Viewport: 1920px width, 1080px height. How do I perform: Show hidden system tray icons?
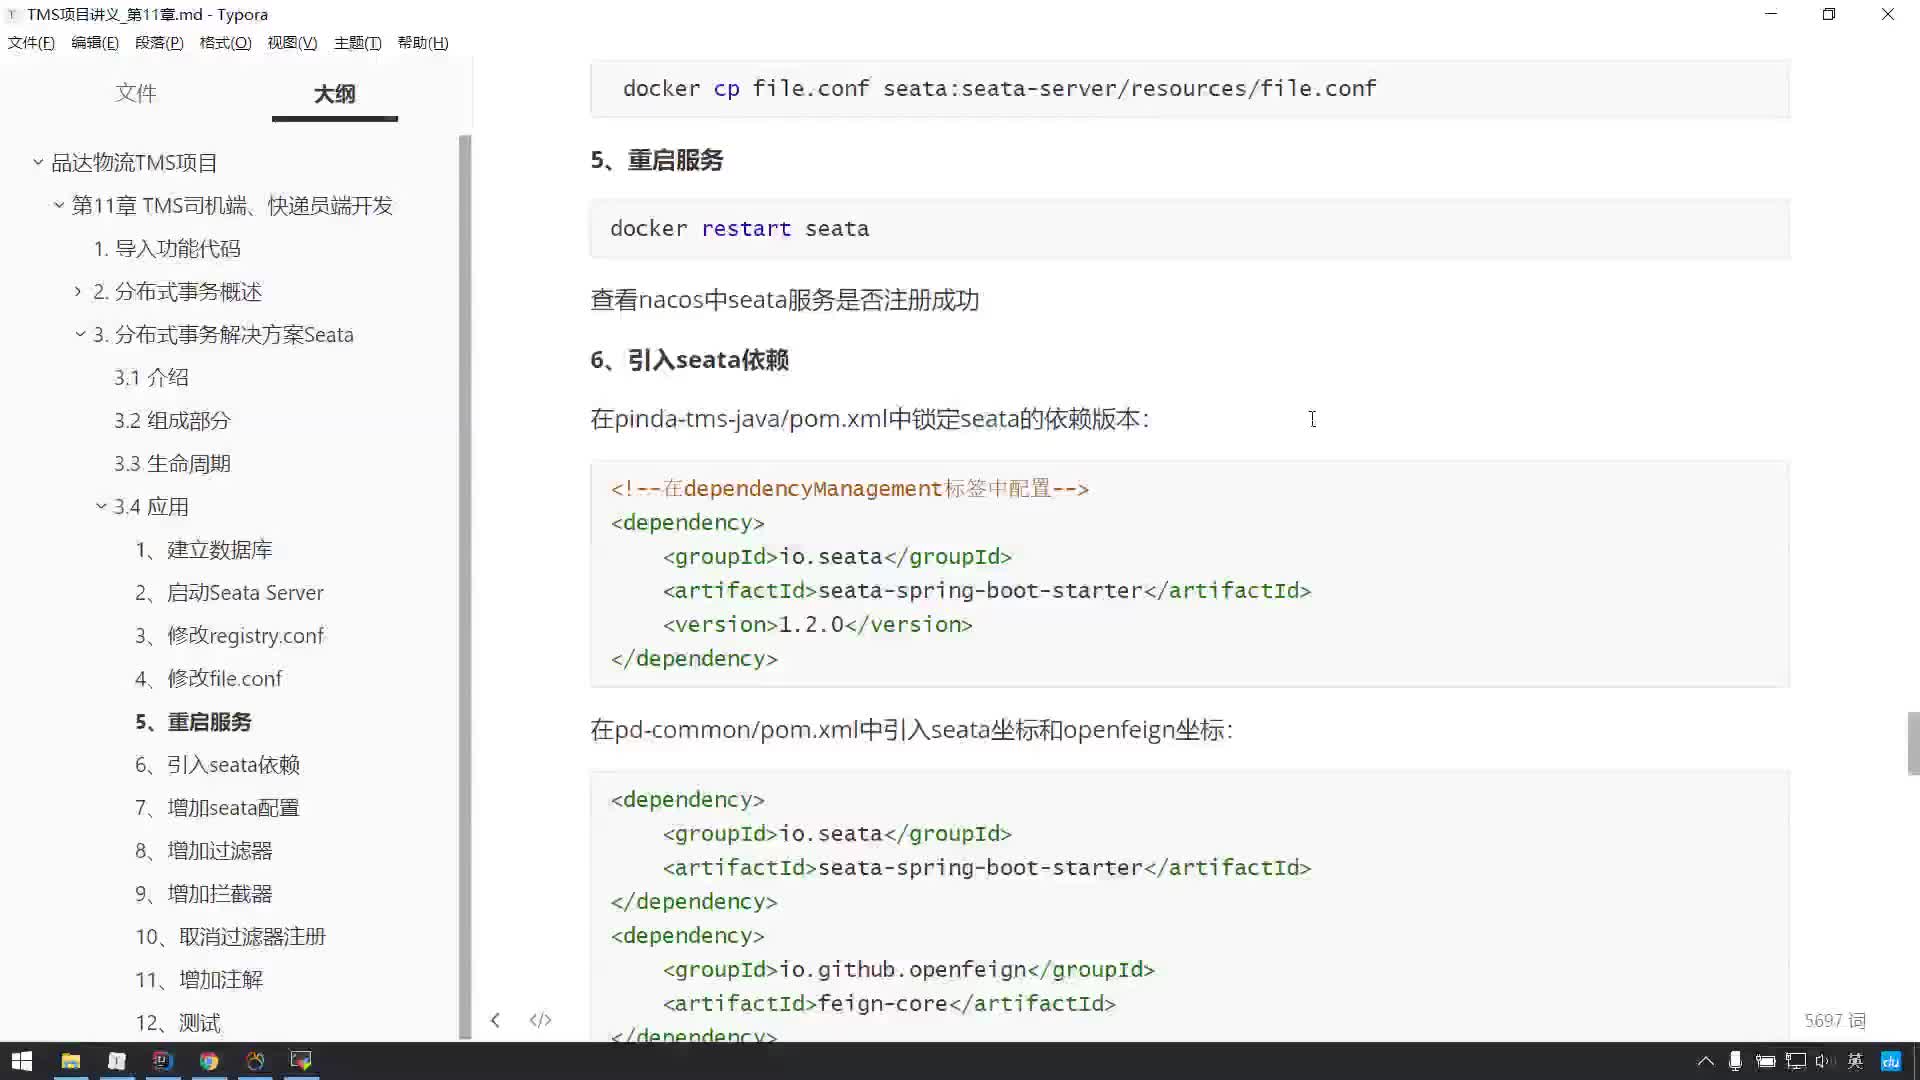[x=1705, y=1061]
